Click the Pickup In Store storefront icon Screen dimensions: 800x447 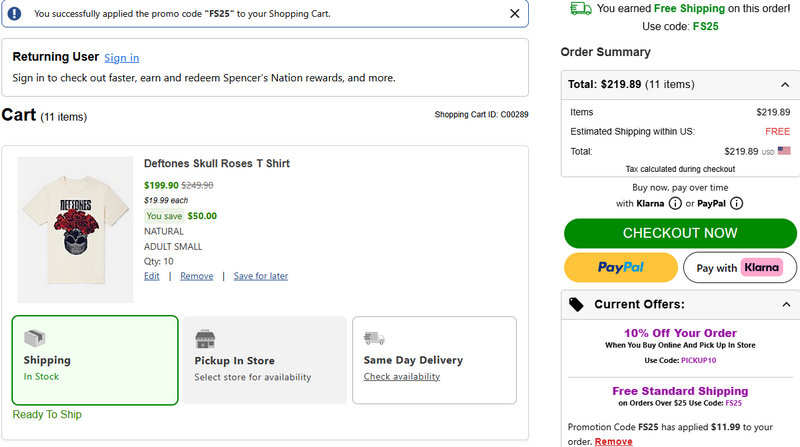pos(206,338)
